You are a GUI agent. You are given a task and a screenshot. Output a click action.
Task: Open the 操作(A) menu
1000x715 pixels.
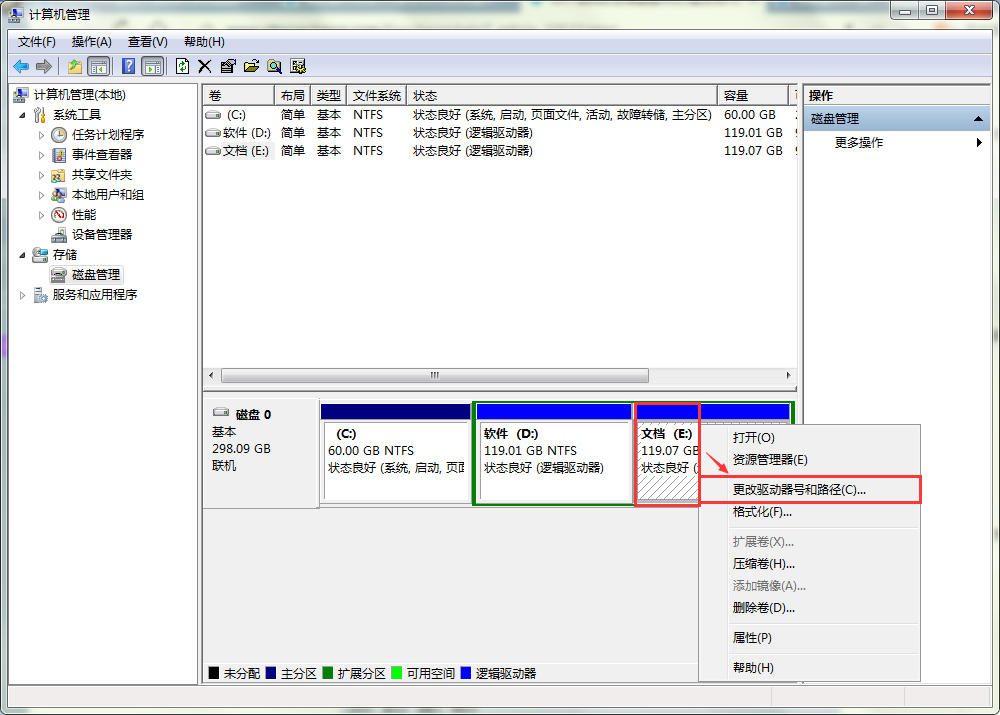pyautogui.click(x=91, y=42)
